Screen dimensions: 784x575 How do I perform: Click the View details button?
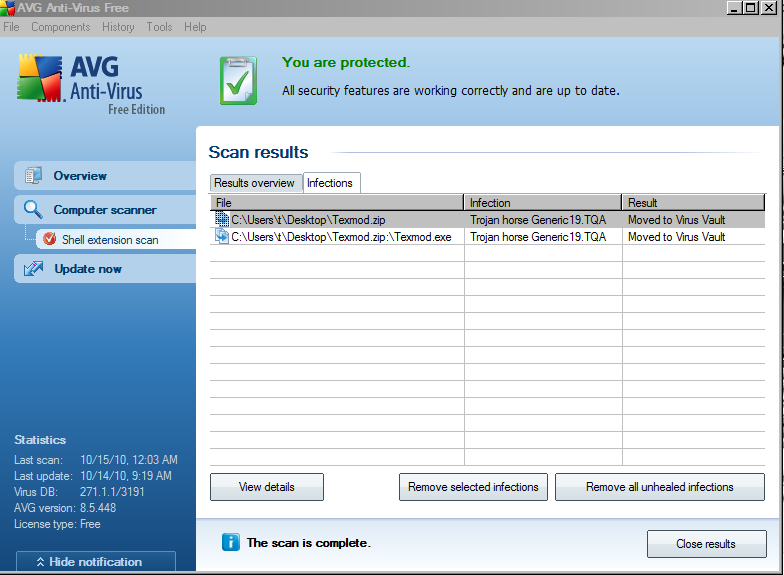point(266,487)
